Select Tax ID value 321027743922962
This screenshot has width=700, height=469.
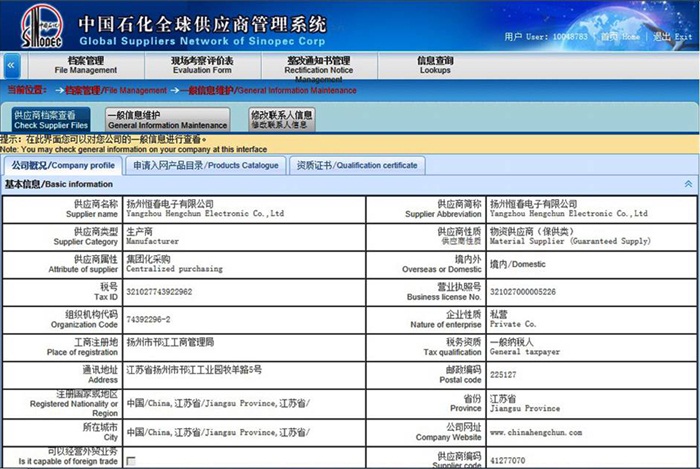pyautogui.click(x=159, y=292)
